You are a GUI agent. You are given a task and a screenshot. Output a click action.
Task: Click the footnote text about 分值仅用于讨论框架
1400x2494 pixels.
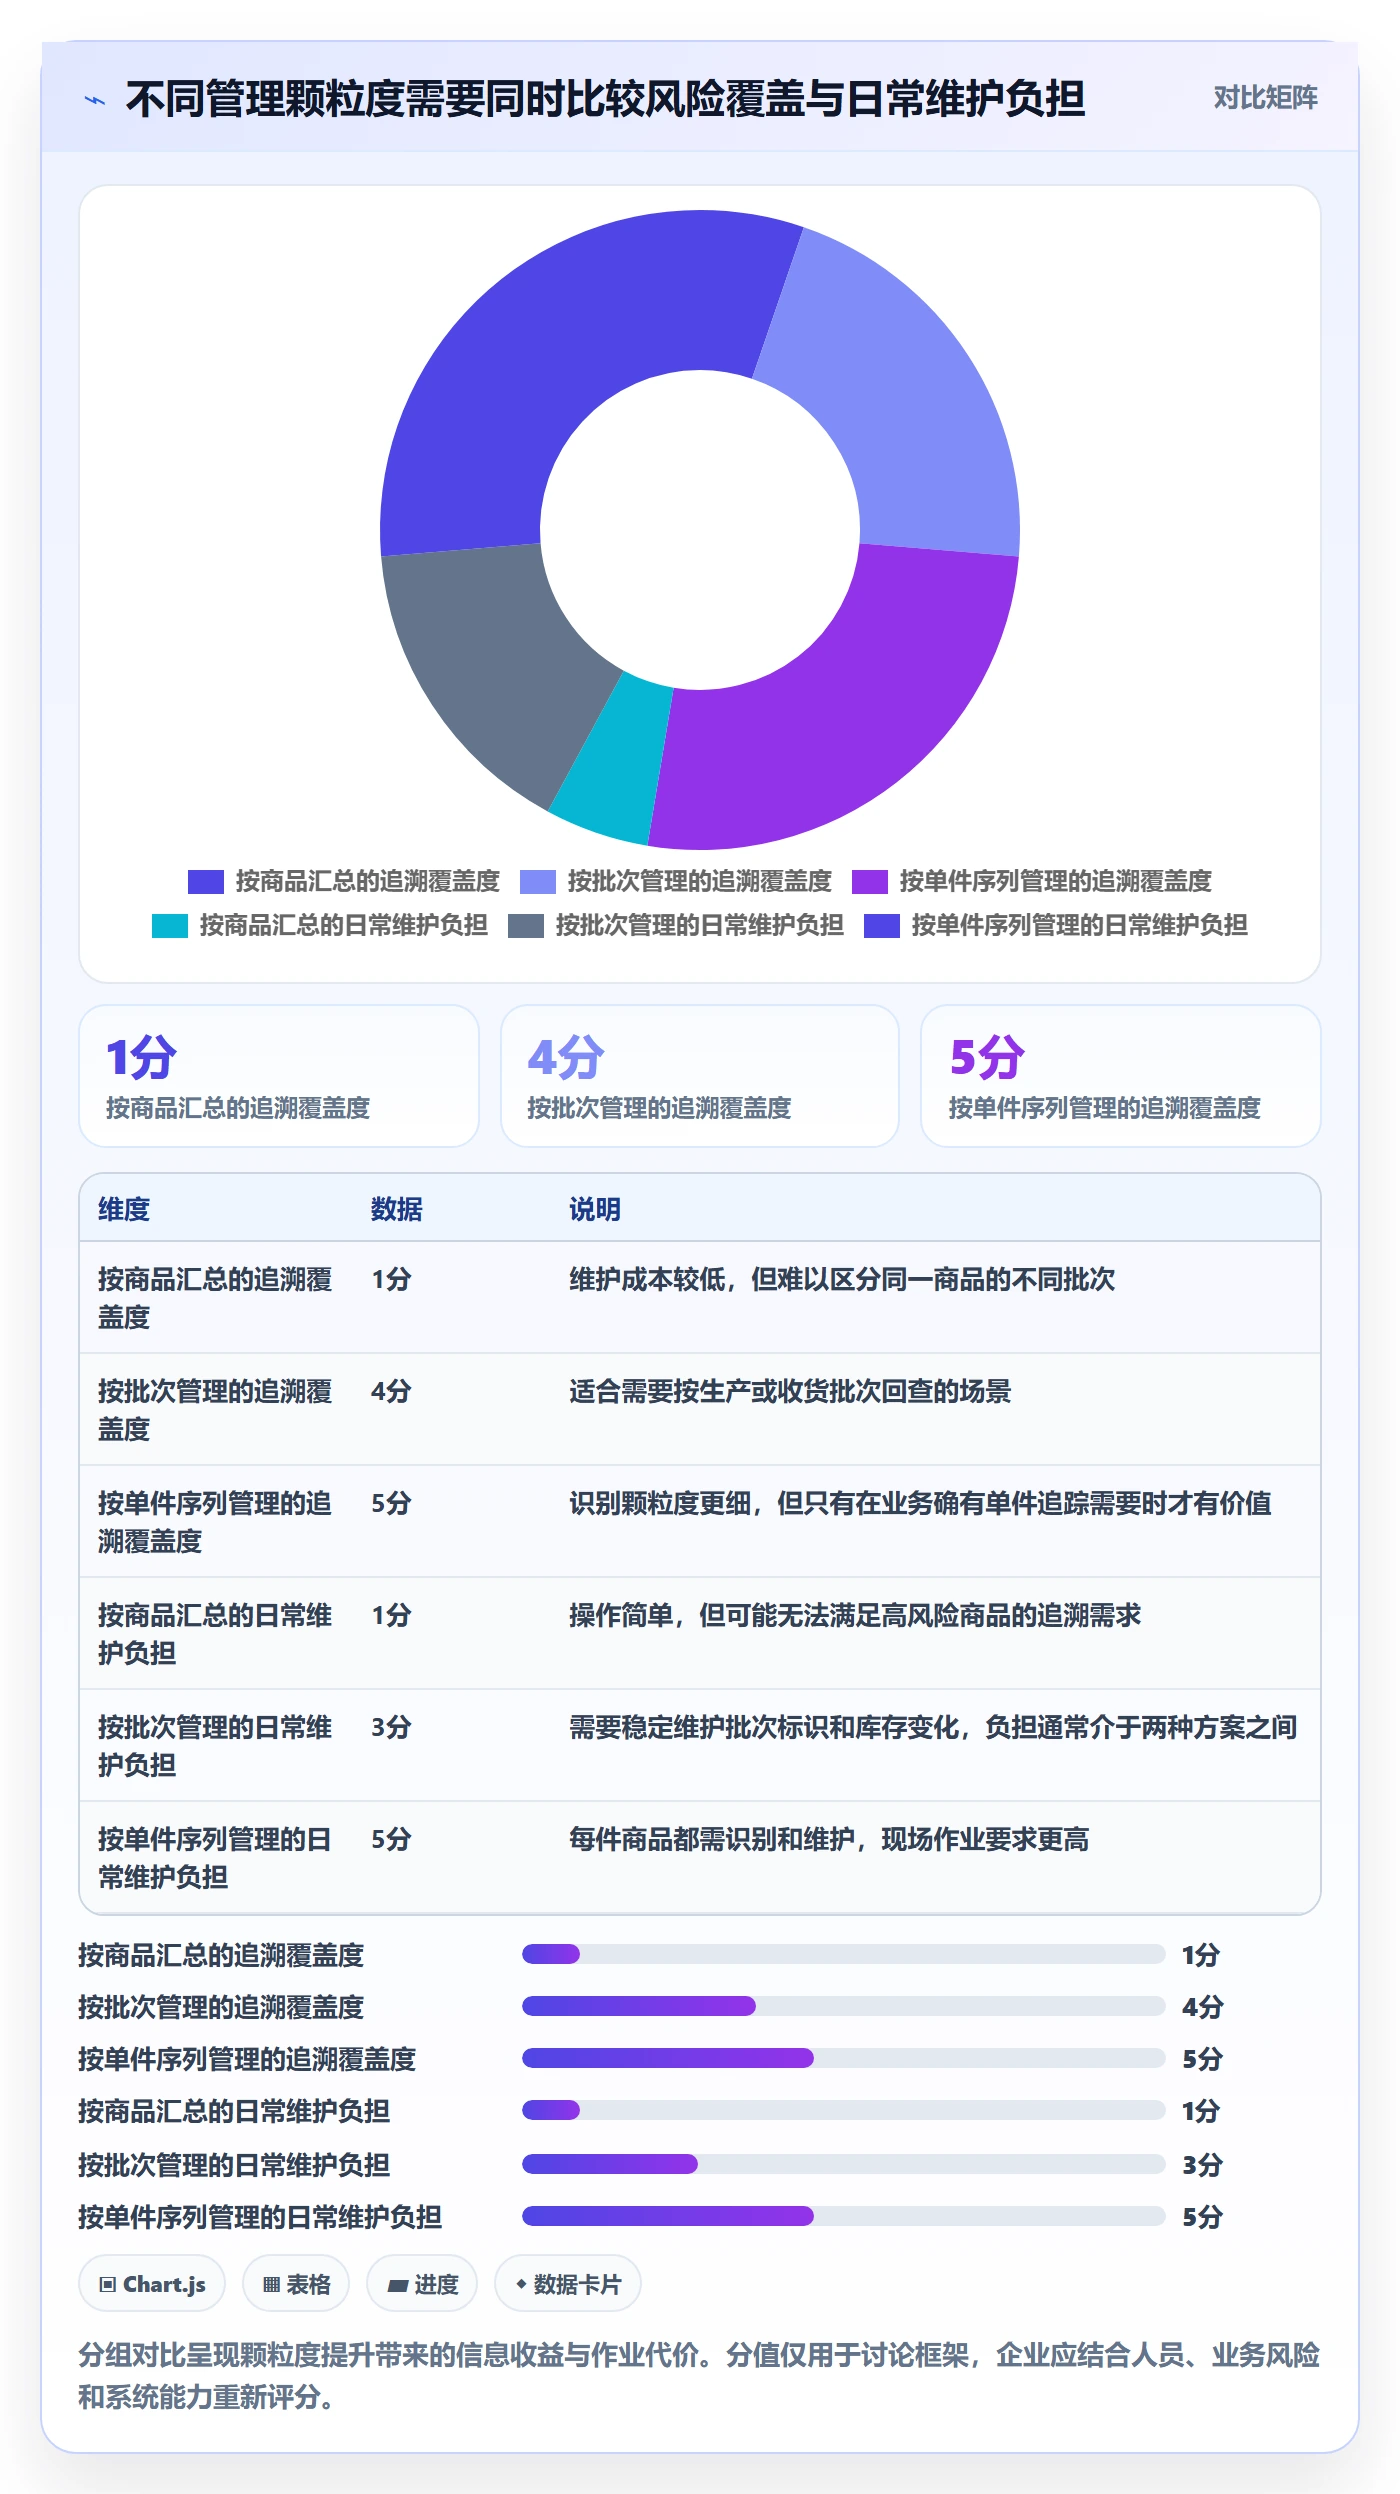[x=699, y=2376]
